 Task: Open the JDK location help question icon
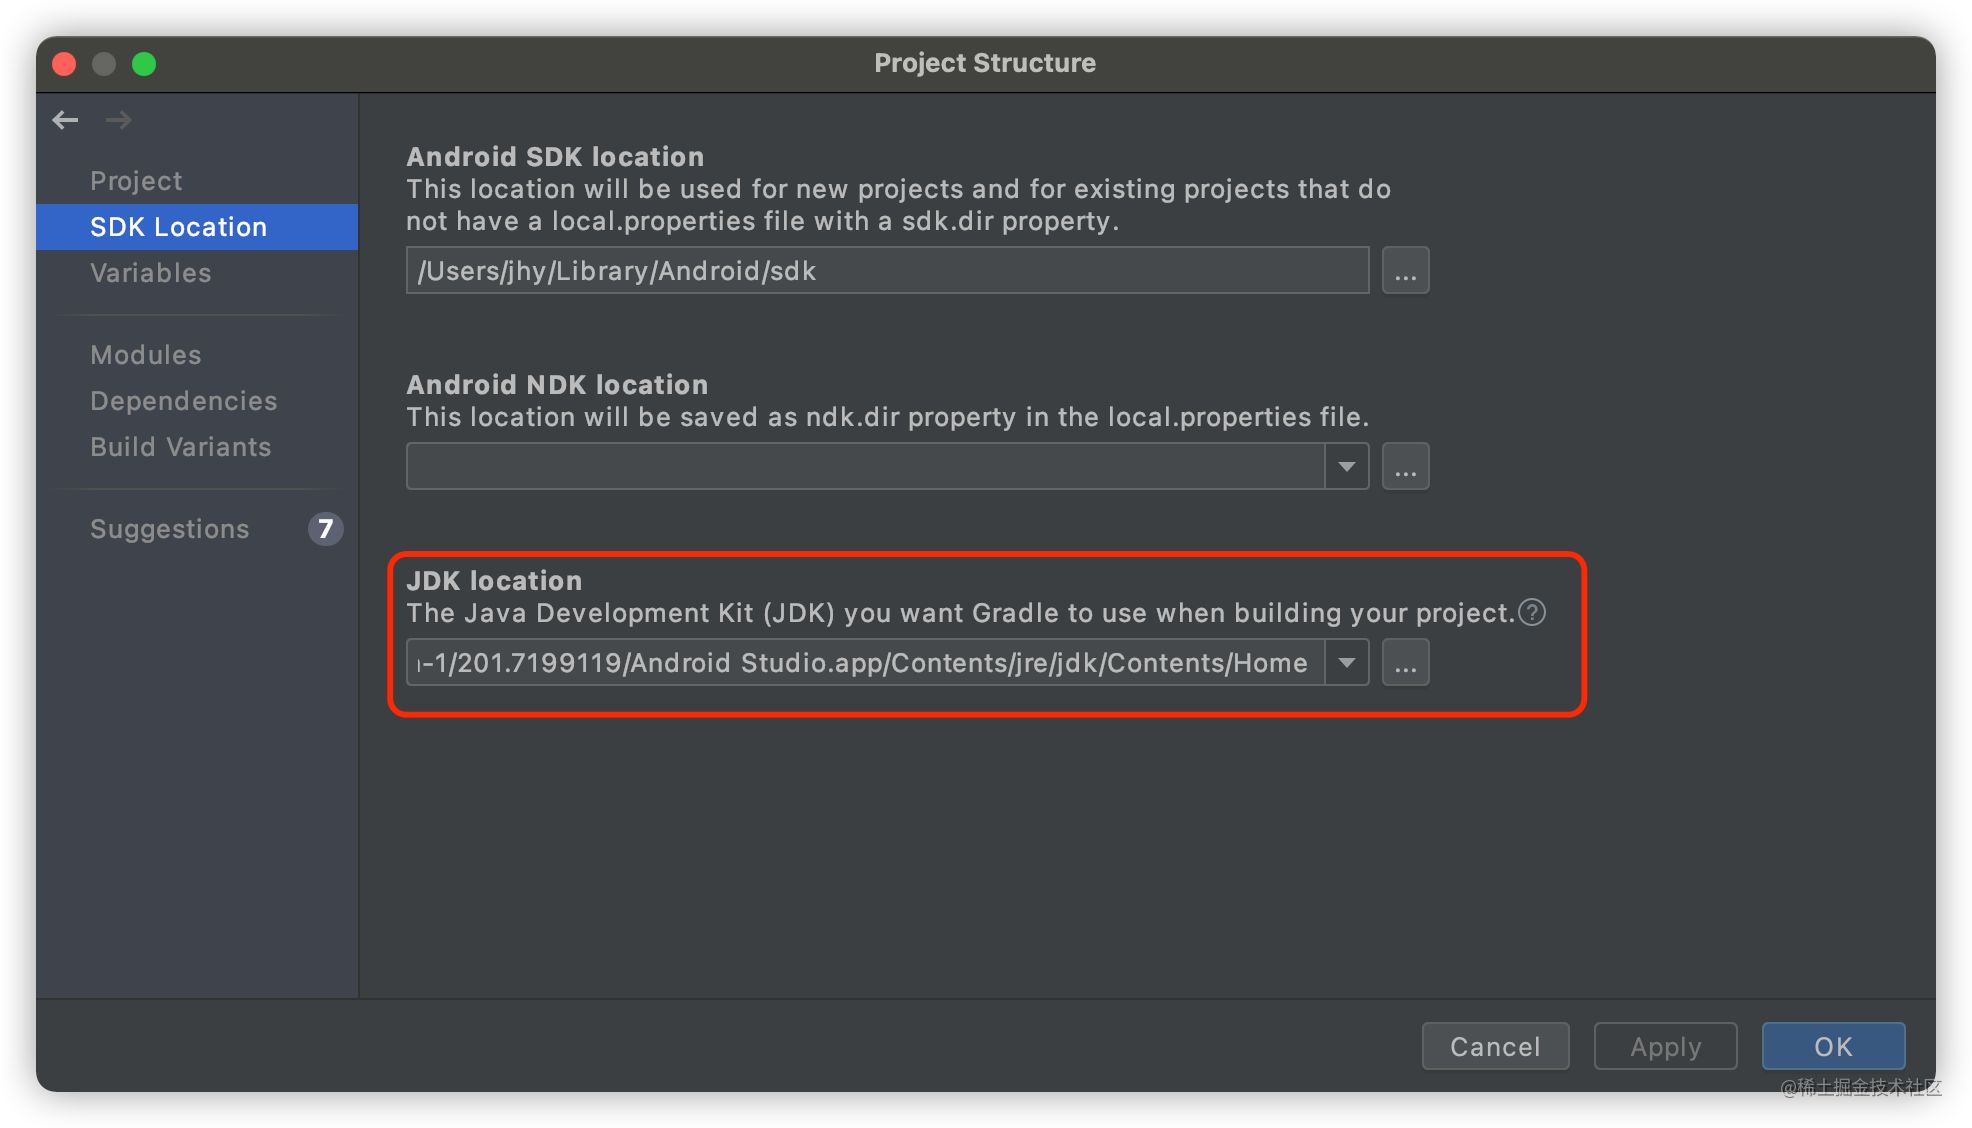(1532, 612)
